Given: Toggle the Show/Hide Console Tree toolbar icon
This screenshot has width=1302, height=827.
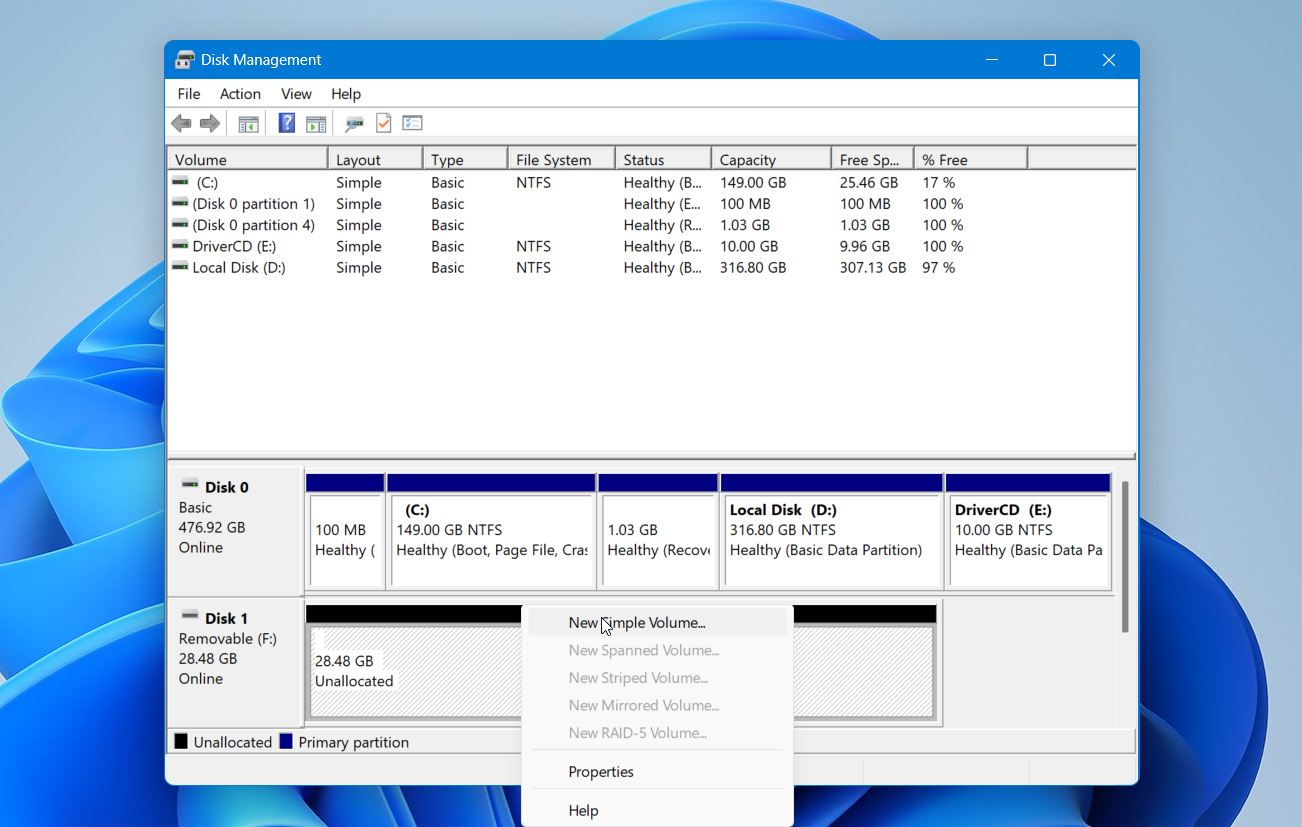Looking at the screenshot, I should (248, 124).
